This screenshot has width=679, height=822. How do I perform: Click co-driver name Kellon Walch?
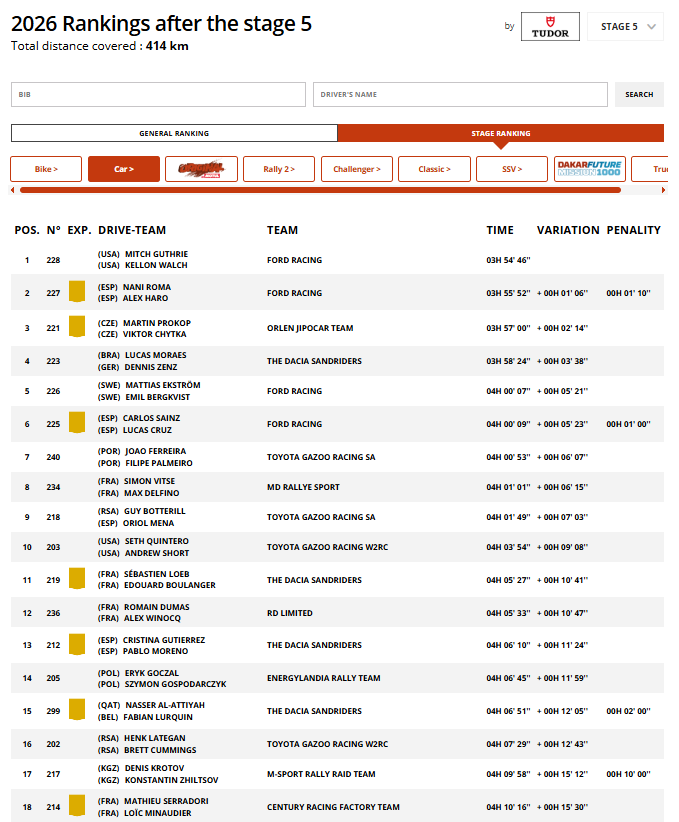(156, 265)
